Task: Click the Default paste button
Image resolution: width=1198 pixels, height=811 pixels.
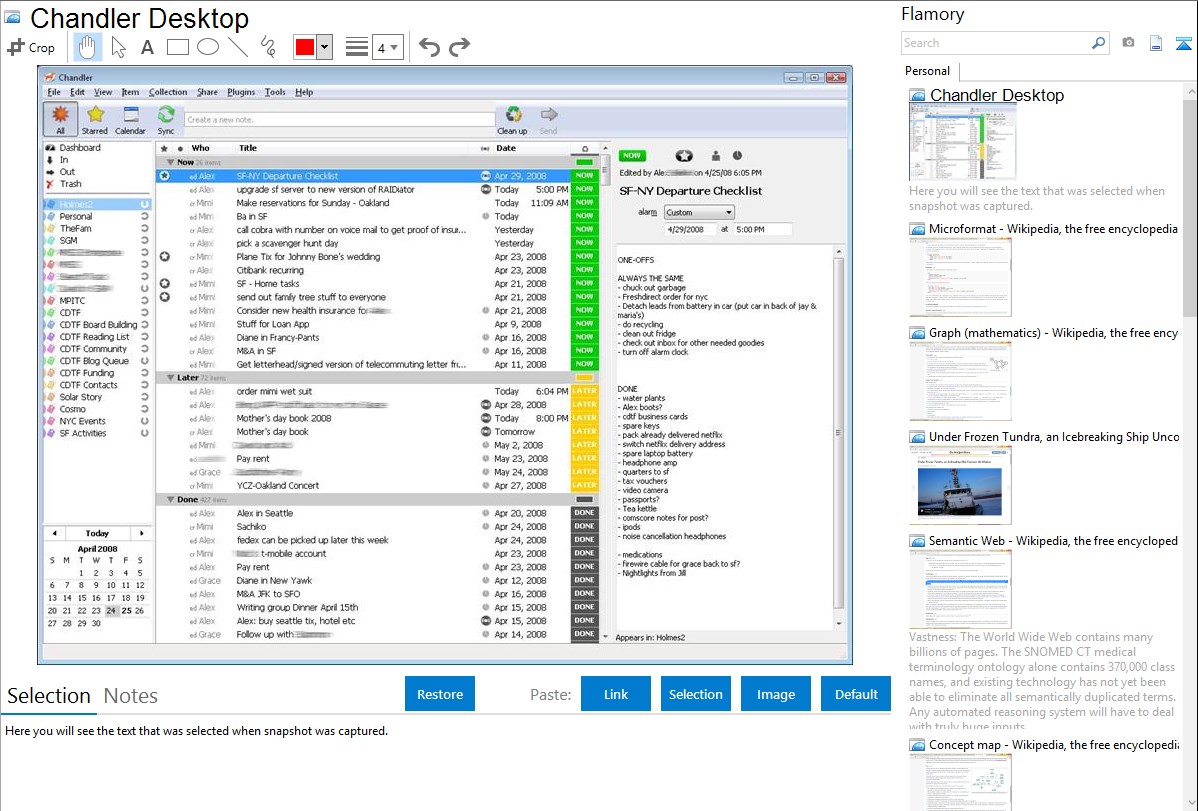Action: [856, 694]
